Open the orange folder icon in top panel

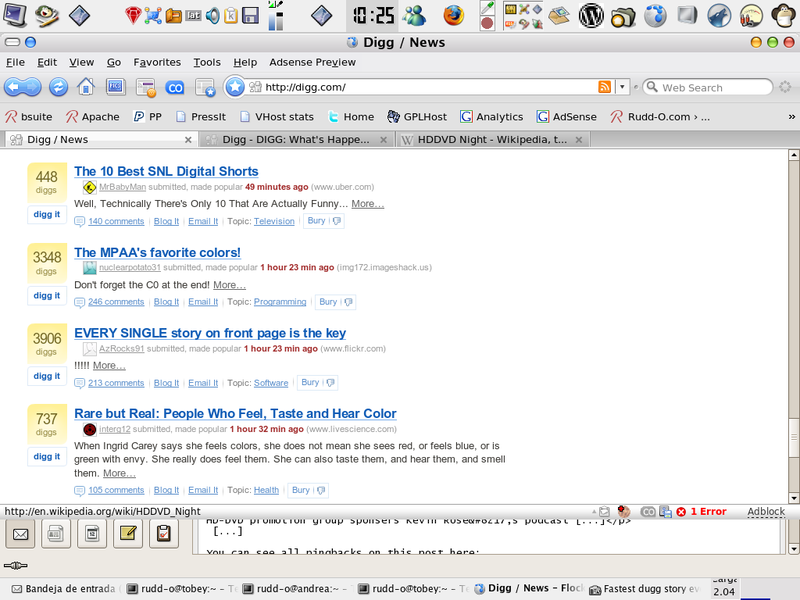pos(174,16)
